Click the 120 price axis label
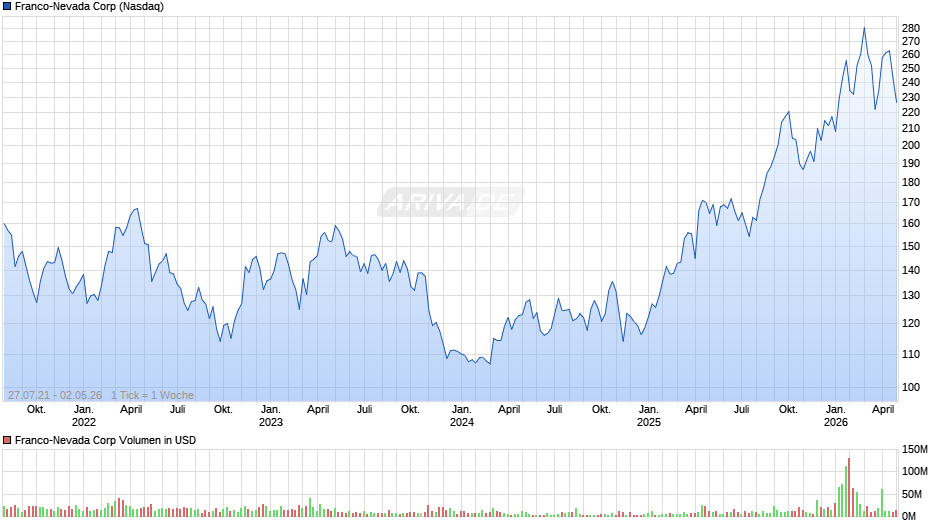This screenshot has height=526, width=940. point(911,323)
